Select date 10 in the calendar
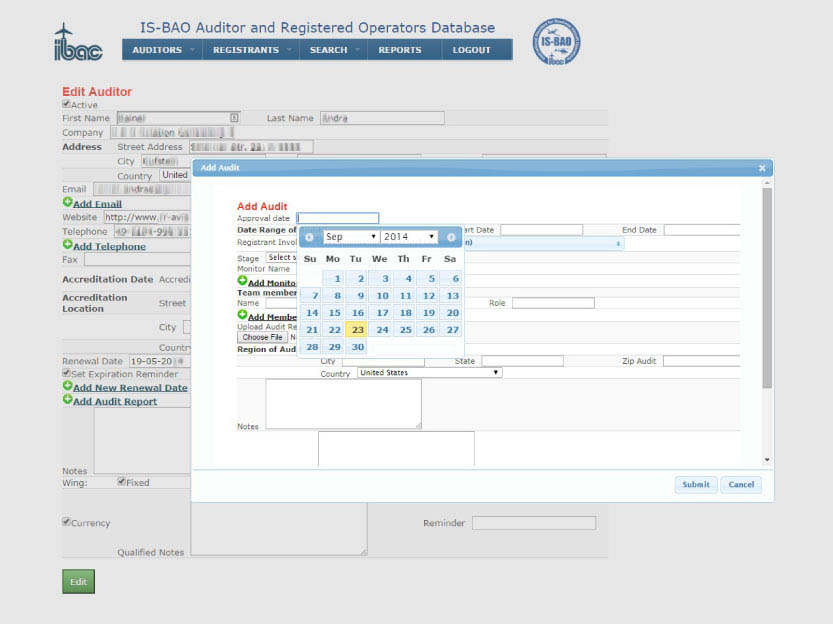Viewport: 833px width, 624px height. (x=380, y=296)
